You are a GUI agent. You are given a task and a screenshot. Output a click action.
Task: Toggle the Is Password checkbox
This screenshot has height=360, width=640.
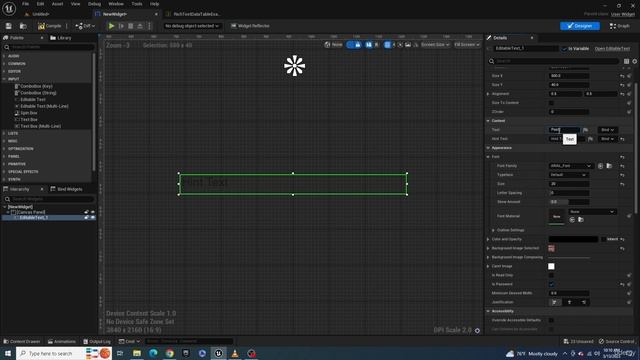pos(551,284)
